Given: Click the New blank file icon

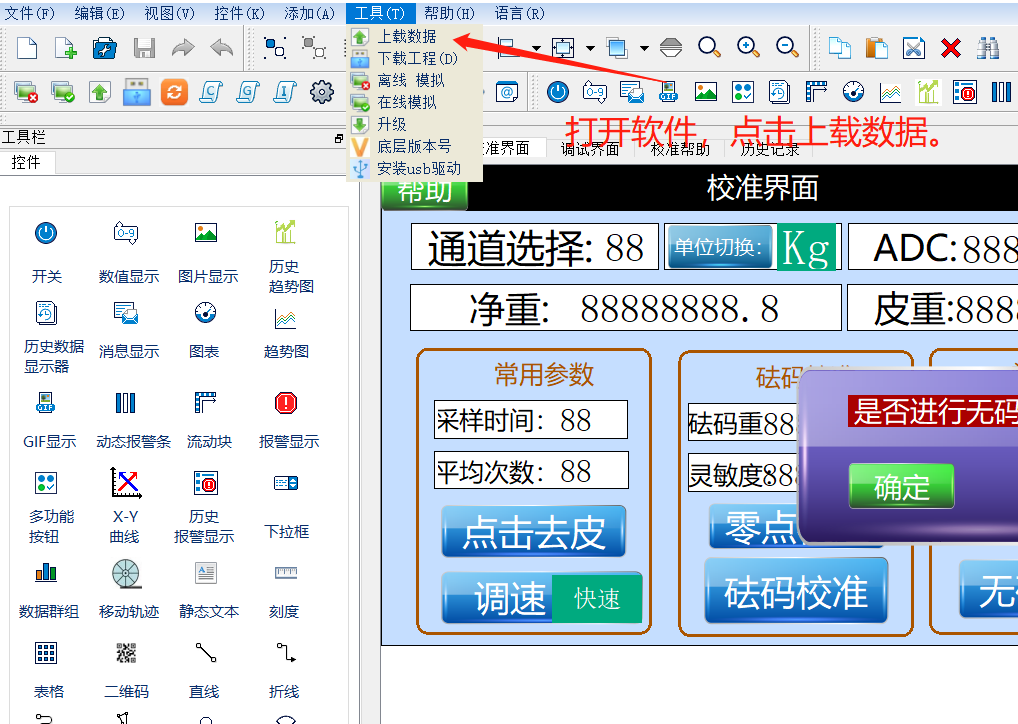Looking at the screenshot, I should [27, 48].
